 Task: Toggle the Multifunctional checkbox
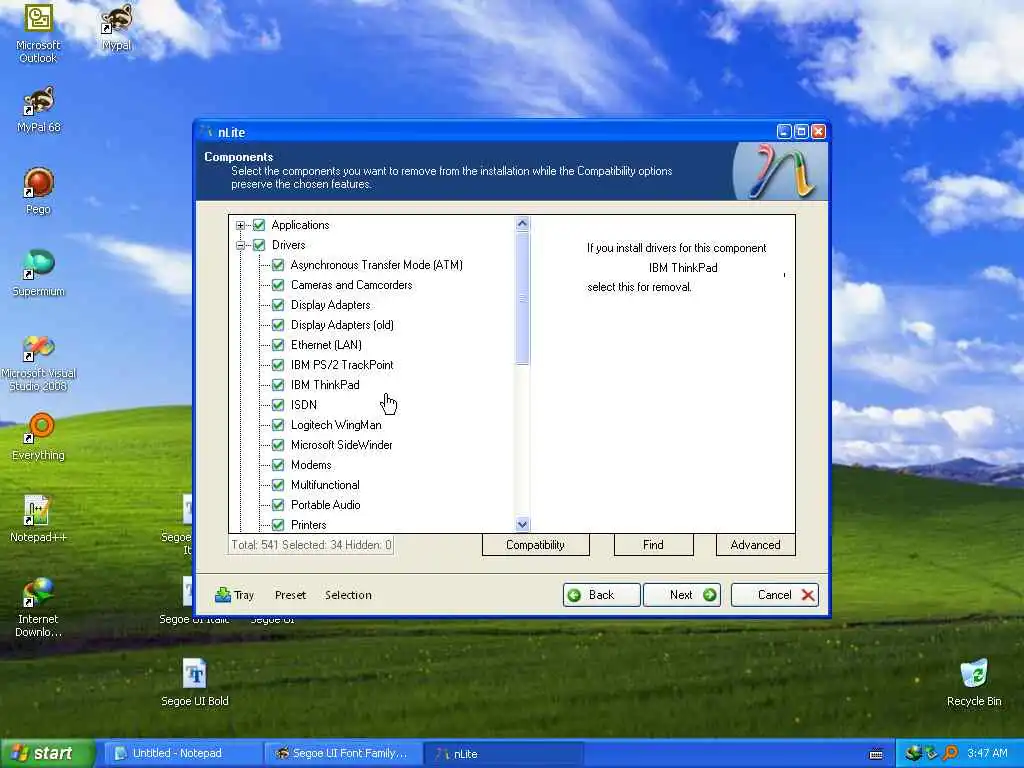(278, 485)
